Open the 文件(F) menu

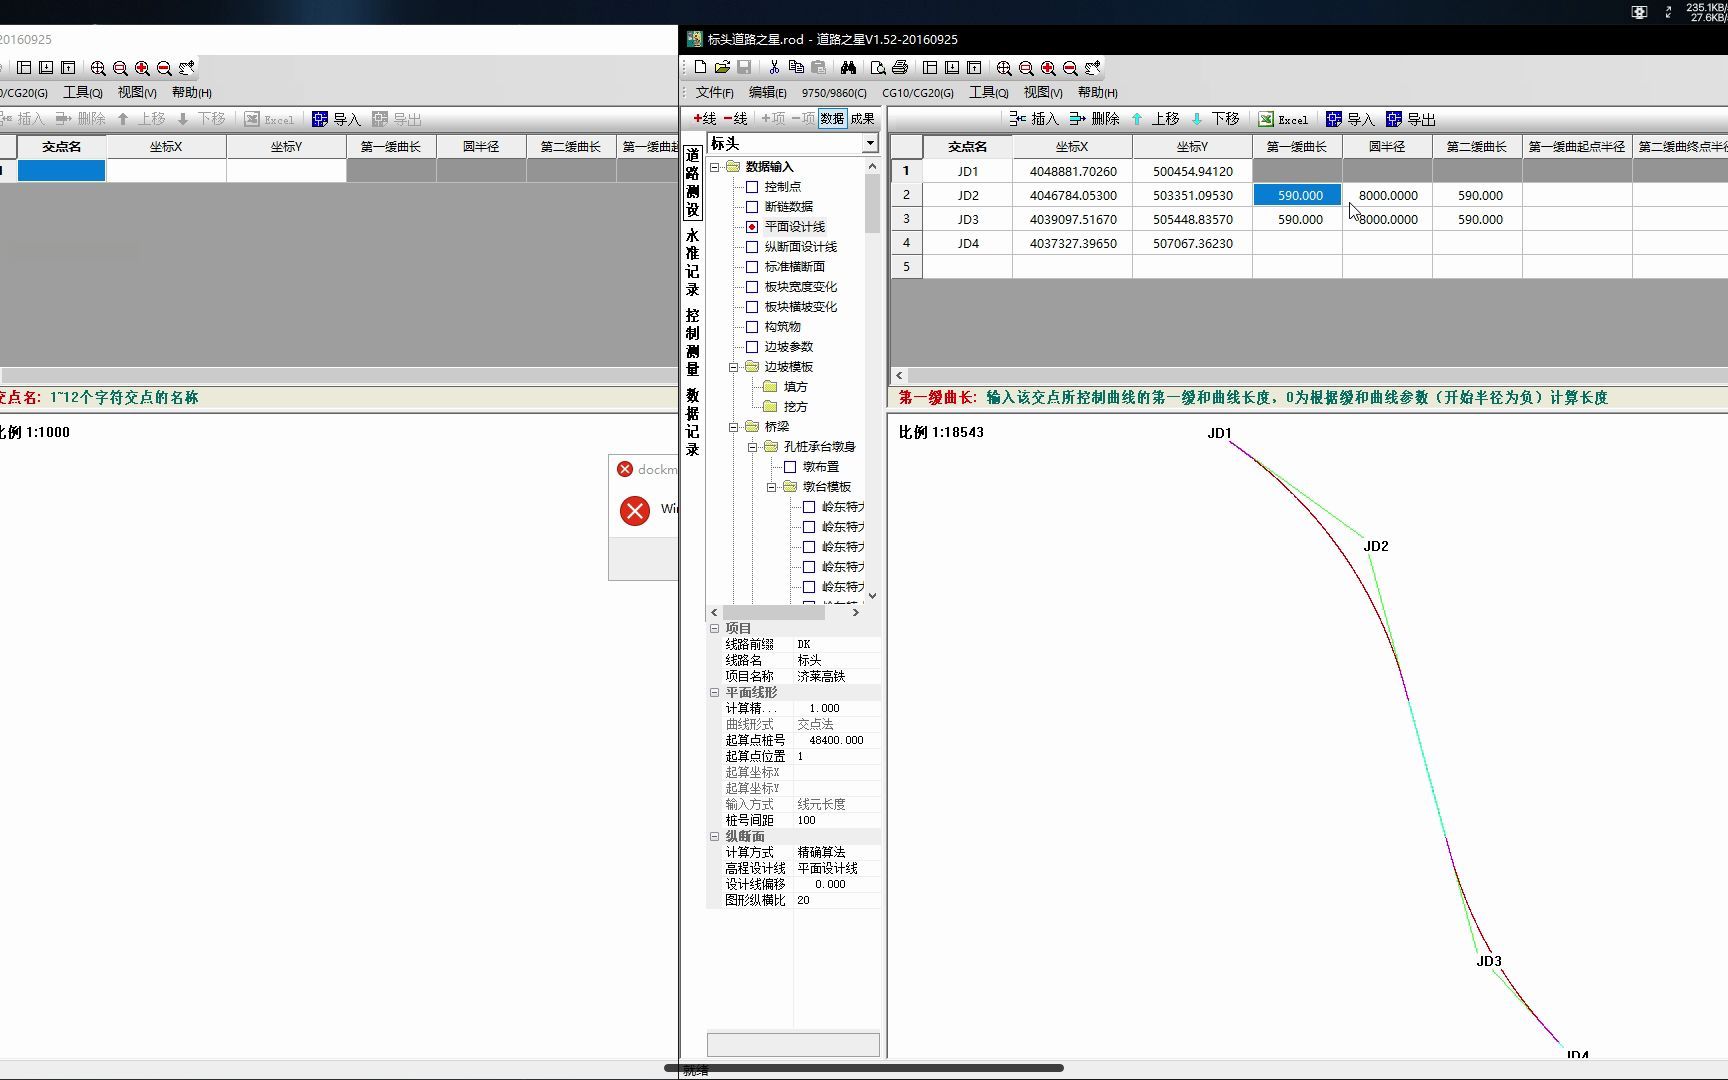click(714, 92)
